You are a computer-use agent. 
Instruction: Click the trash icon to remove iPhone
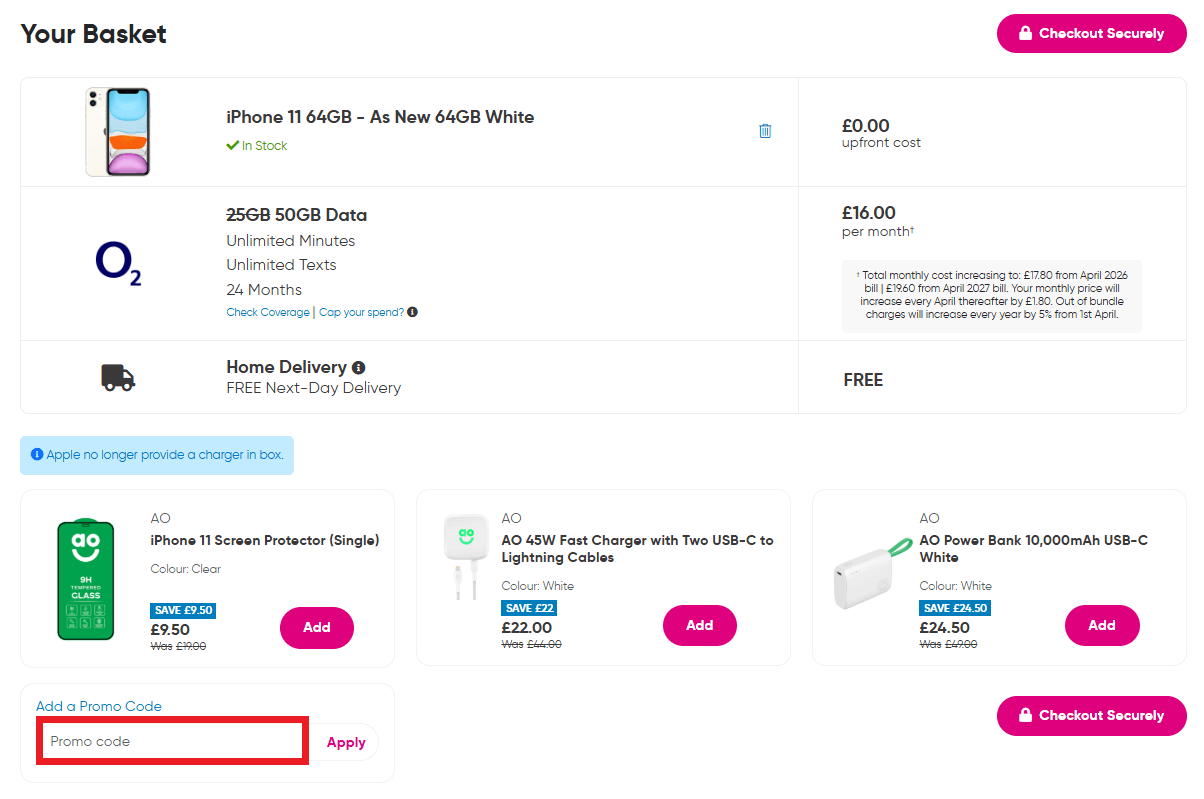[765, 131]
